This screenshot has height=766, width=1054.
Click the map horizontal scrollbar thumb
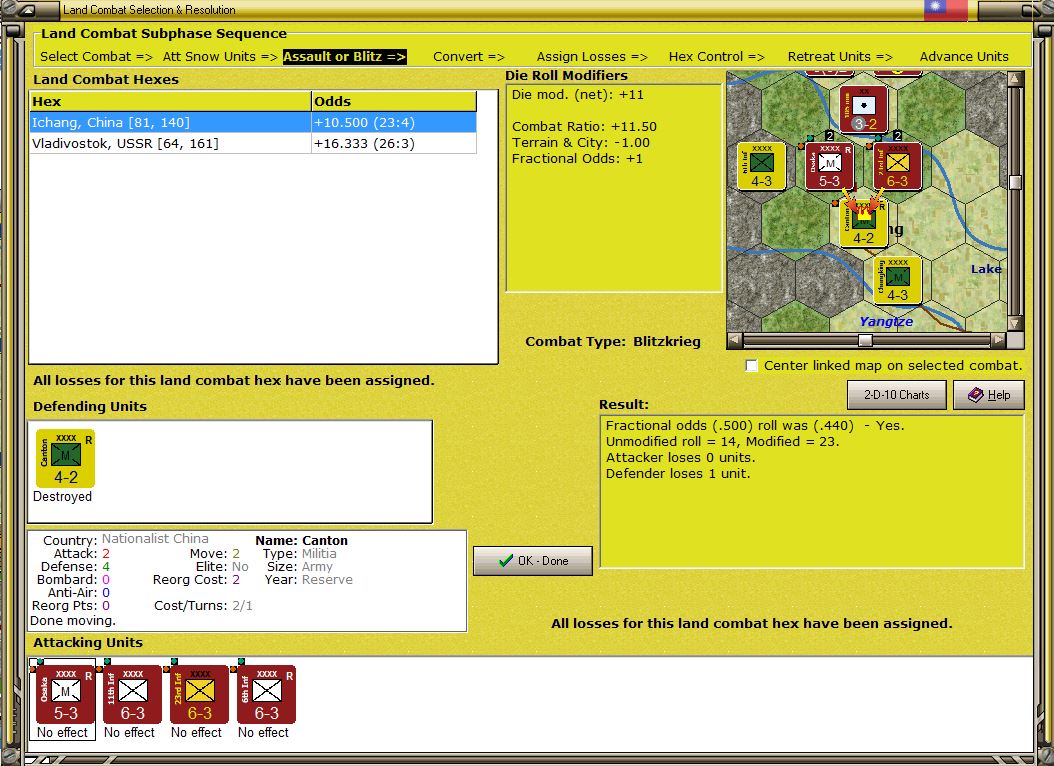866,341
